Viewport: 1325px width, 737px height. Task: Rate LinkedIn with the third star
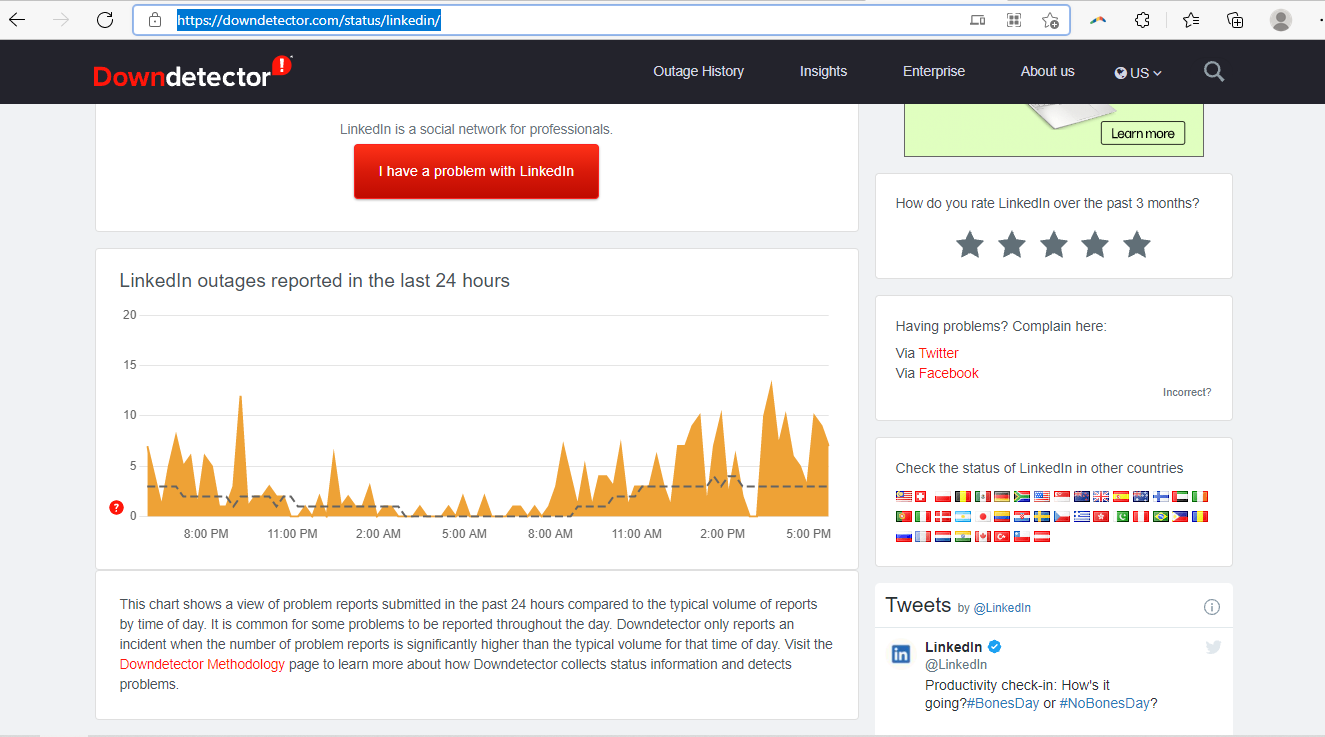click(x=1054, y=244)
